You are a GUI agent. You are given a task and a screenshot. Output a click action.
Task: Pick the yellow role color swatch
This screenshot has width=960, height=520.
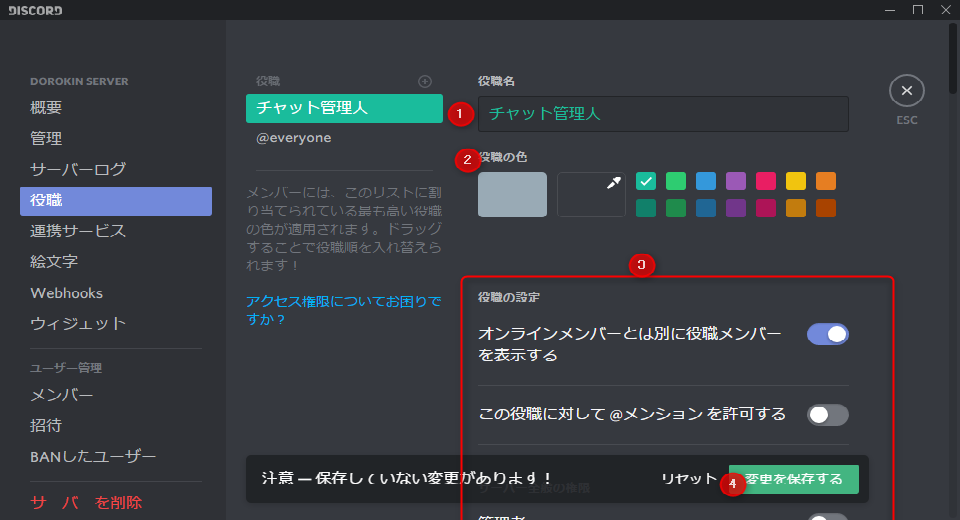coord(796,181)
